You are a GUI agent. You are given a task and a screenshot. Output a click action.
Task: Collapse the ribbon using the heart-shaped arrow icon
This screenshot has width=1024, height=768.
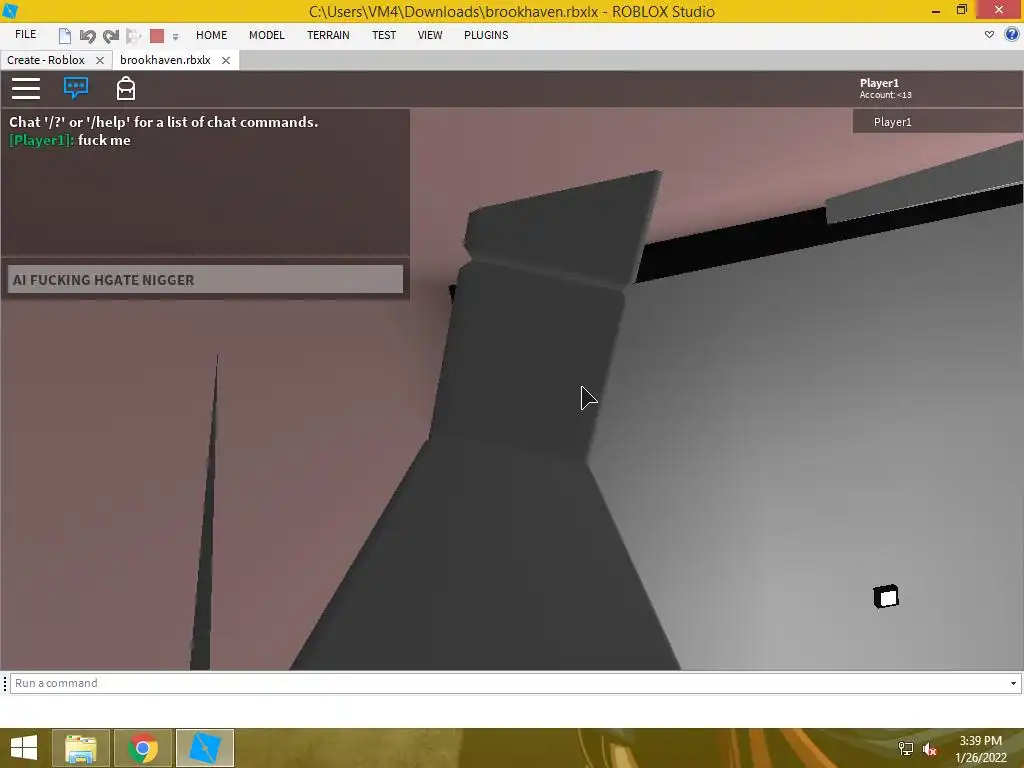point(989,35)
